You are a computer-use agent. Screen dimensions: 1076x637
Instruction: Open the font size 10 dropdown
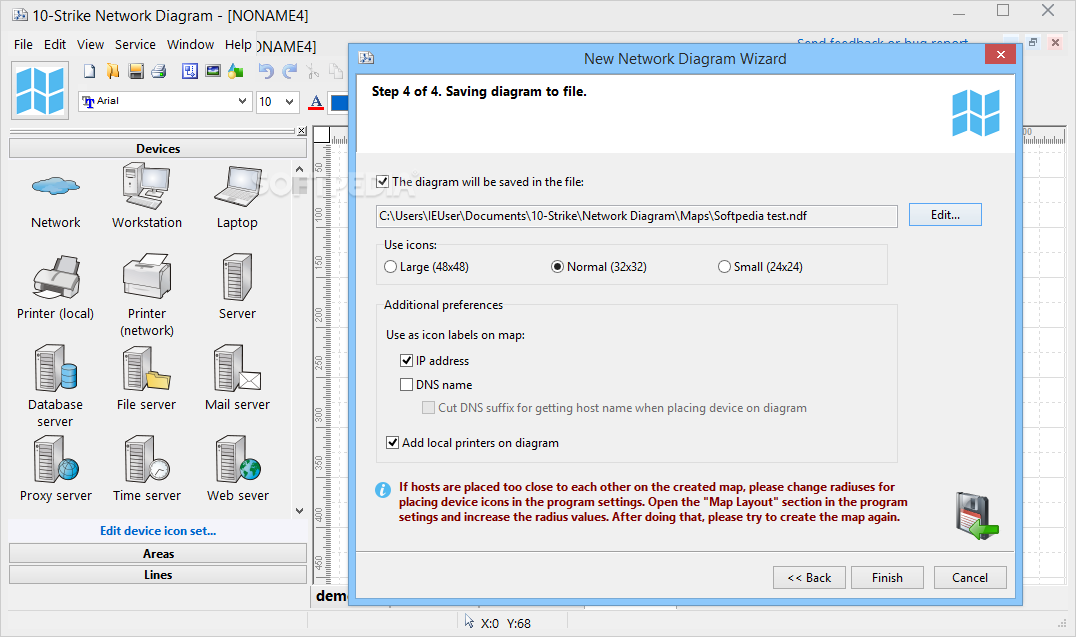coord(290,102)
